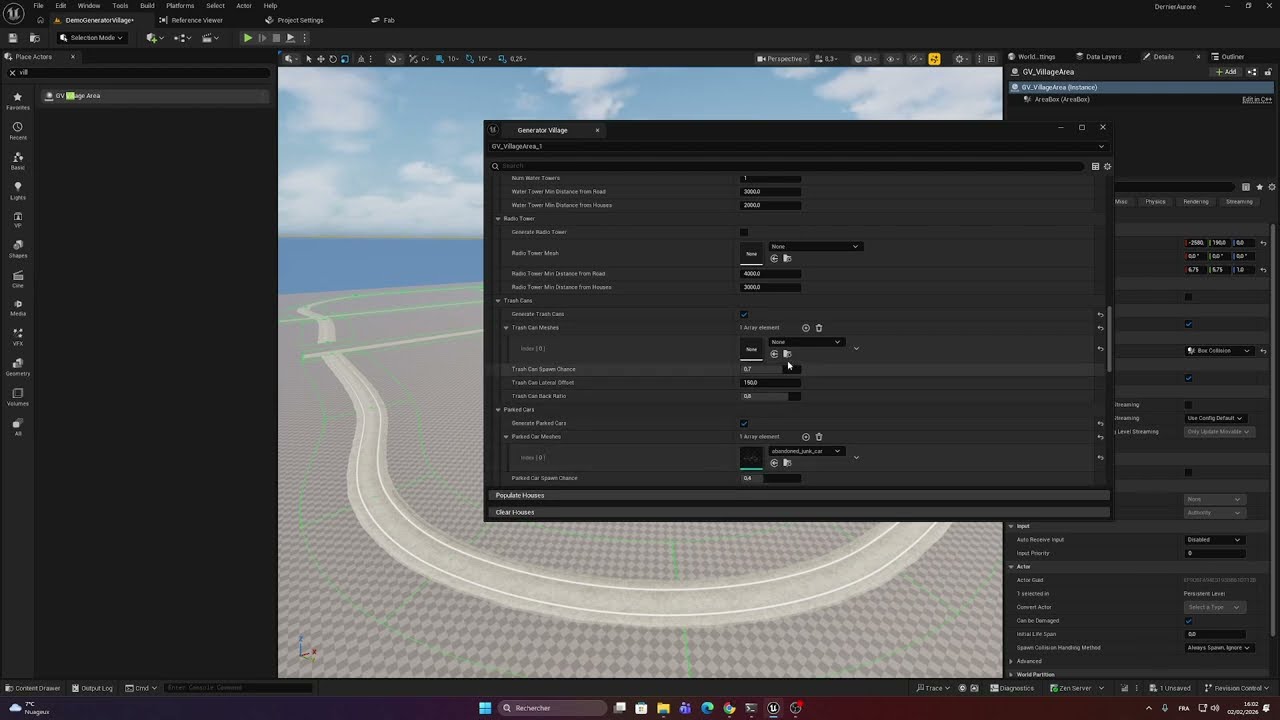Open abandoned_junk_car asset dropdown
The width and height of the screenshot is (1280, 720).
click(x=806, y=451)
